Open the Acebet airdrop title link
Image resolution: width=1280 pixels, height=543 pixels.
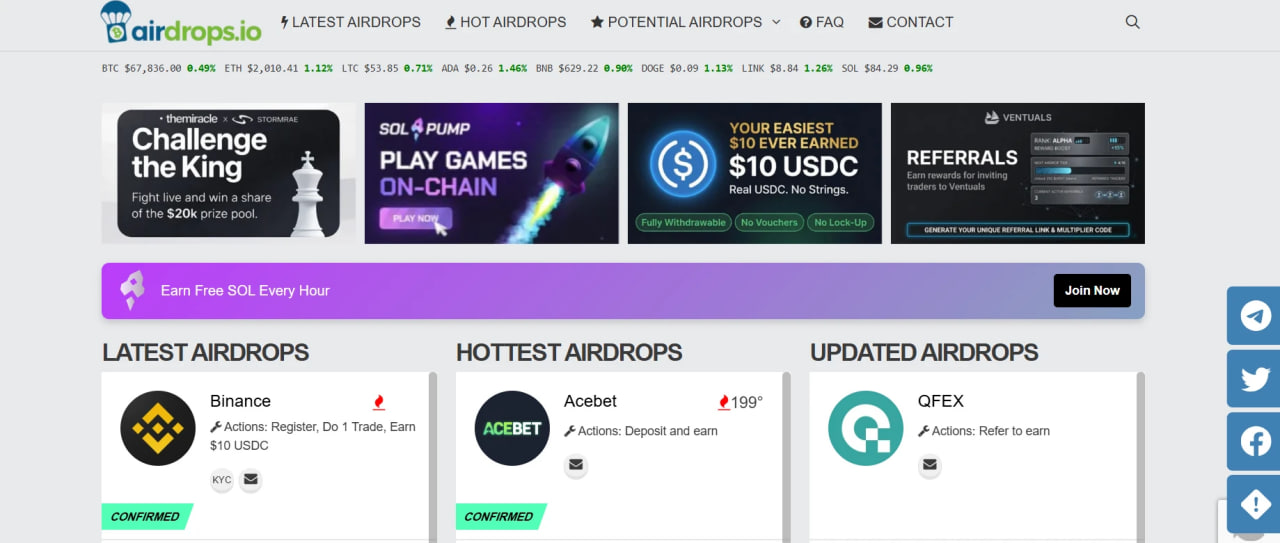[x=590, y=401]
